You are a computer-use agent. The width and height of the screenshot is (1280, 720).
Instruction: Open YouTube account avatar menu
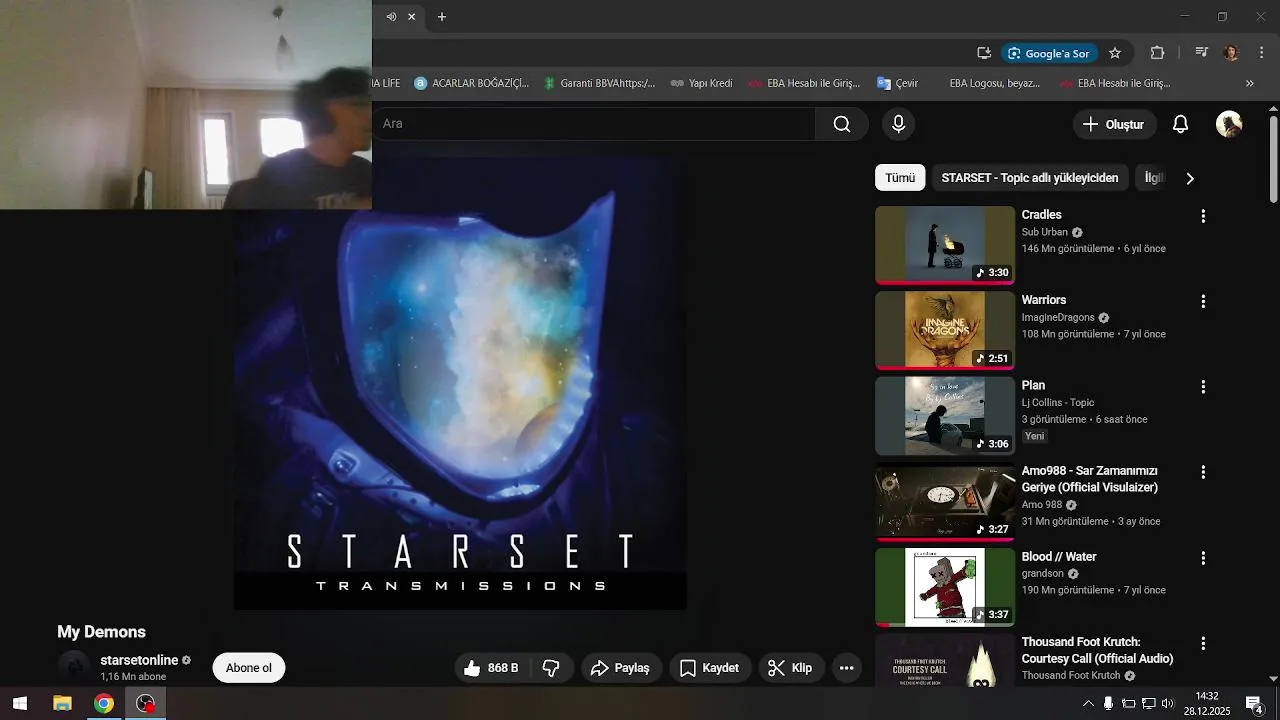[x=1229, y=124]
